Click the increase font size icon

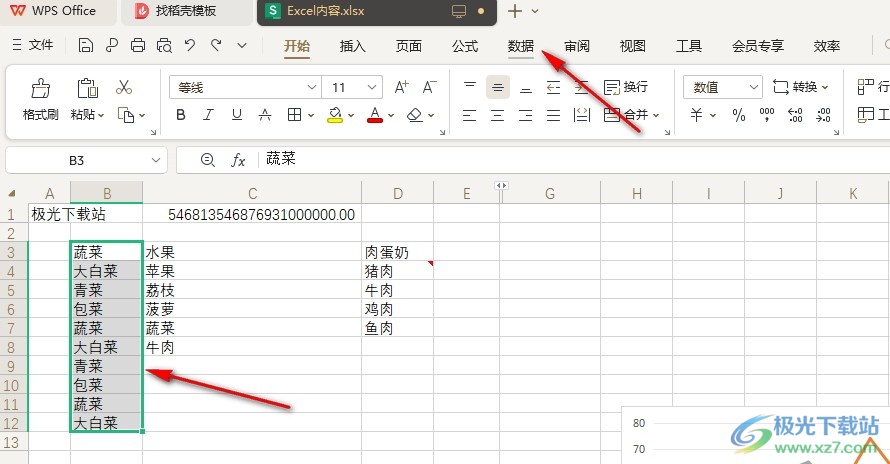click(401, 88)
